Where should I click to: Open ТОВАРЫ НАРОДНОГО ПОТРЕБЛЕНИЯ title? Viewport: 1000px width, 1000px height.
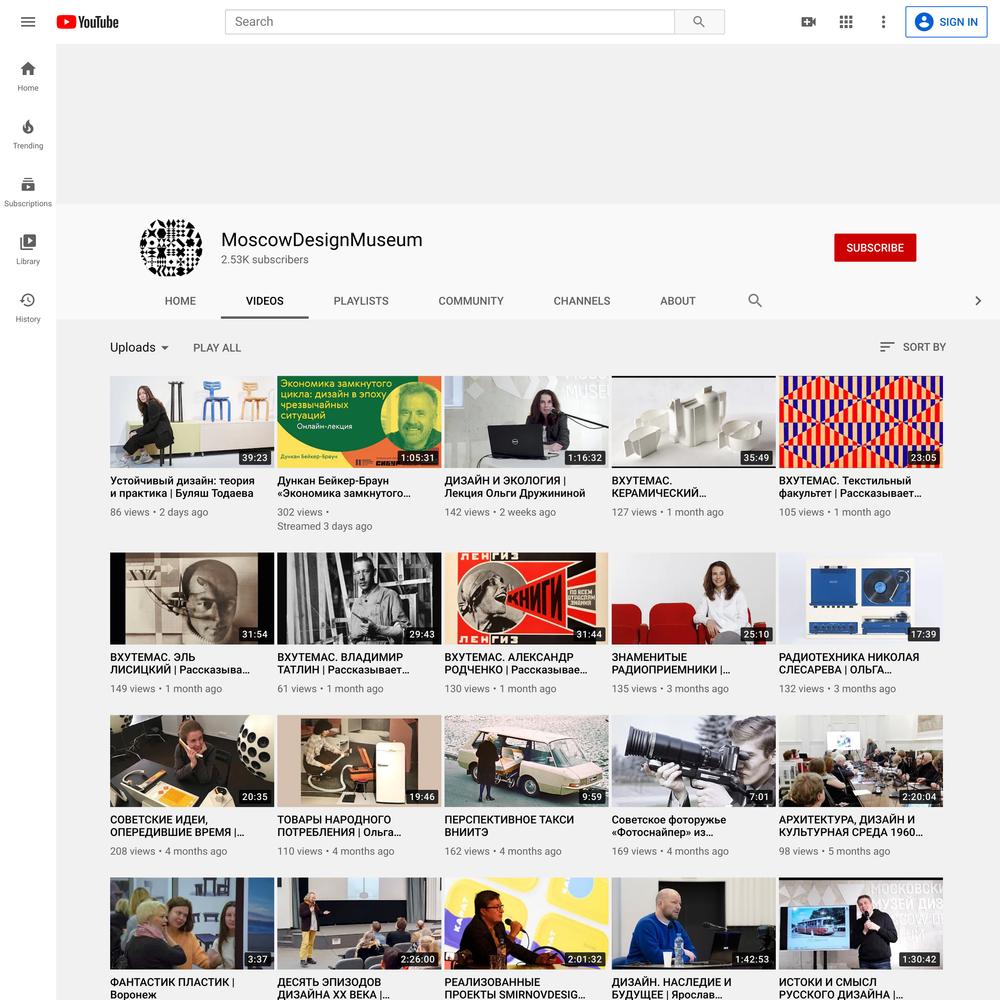click(339, 826)
